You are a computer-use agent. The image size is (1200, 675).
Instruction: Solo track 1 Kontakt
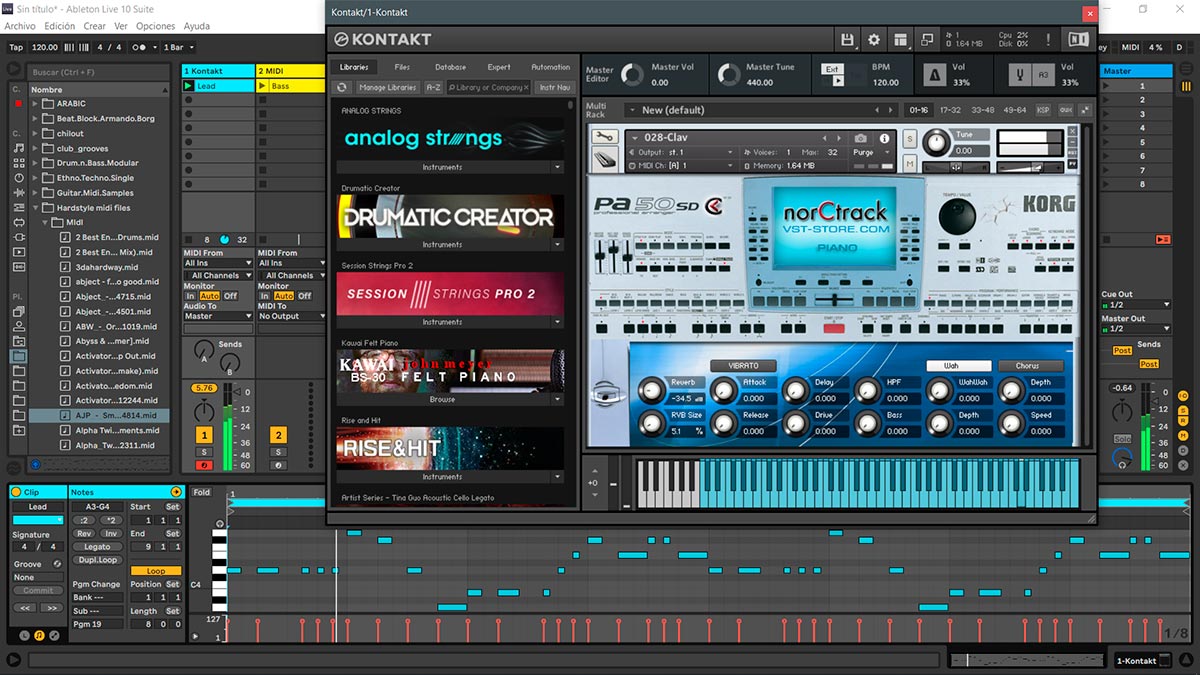pyautogui.click(x=204, y=453)
